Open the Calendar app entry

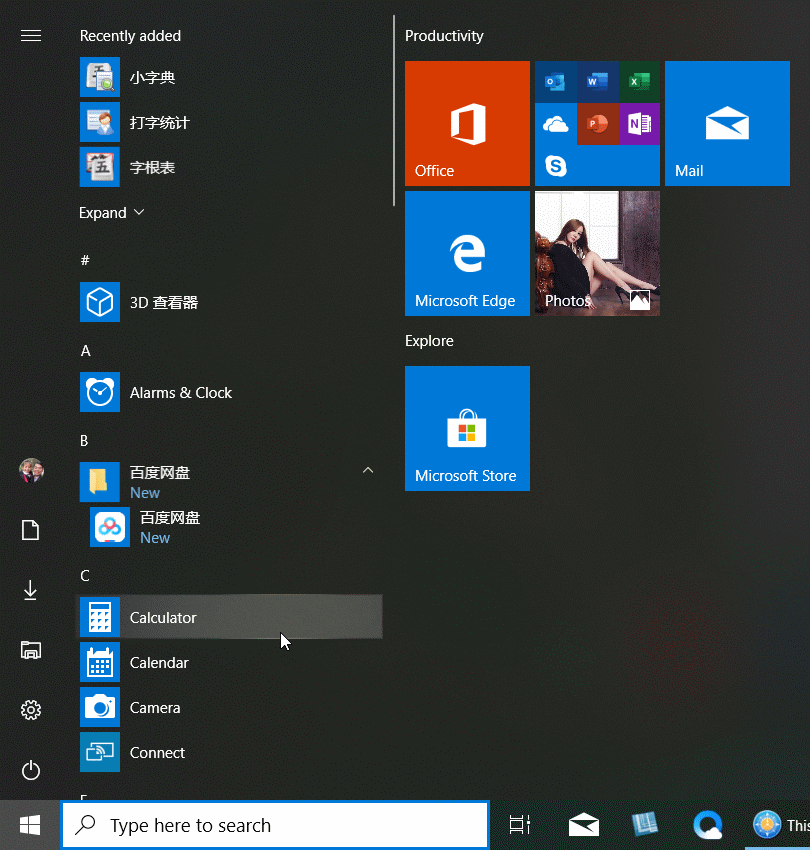tap(159, 663)
